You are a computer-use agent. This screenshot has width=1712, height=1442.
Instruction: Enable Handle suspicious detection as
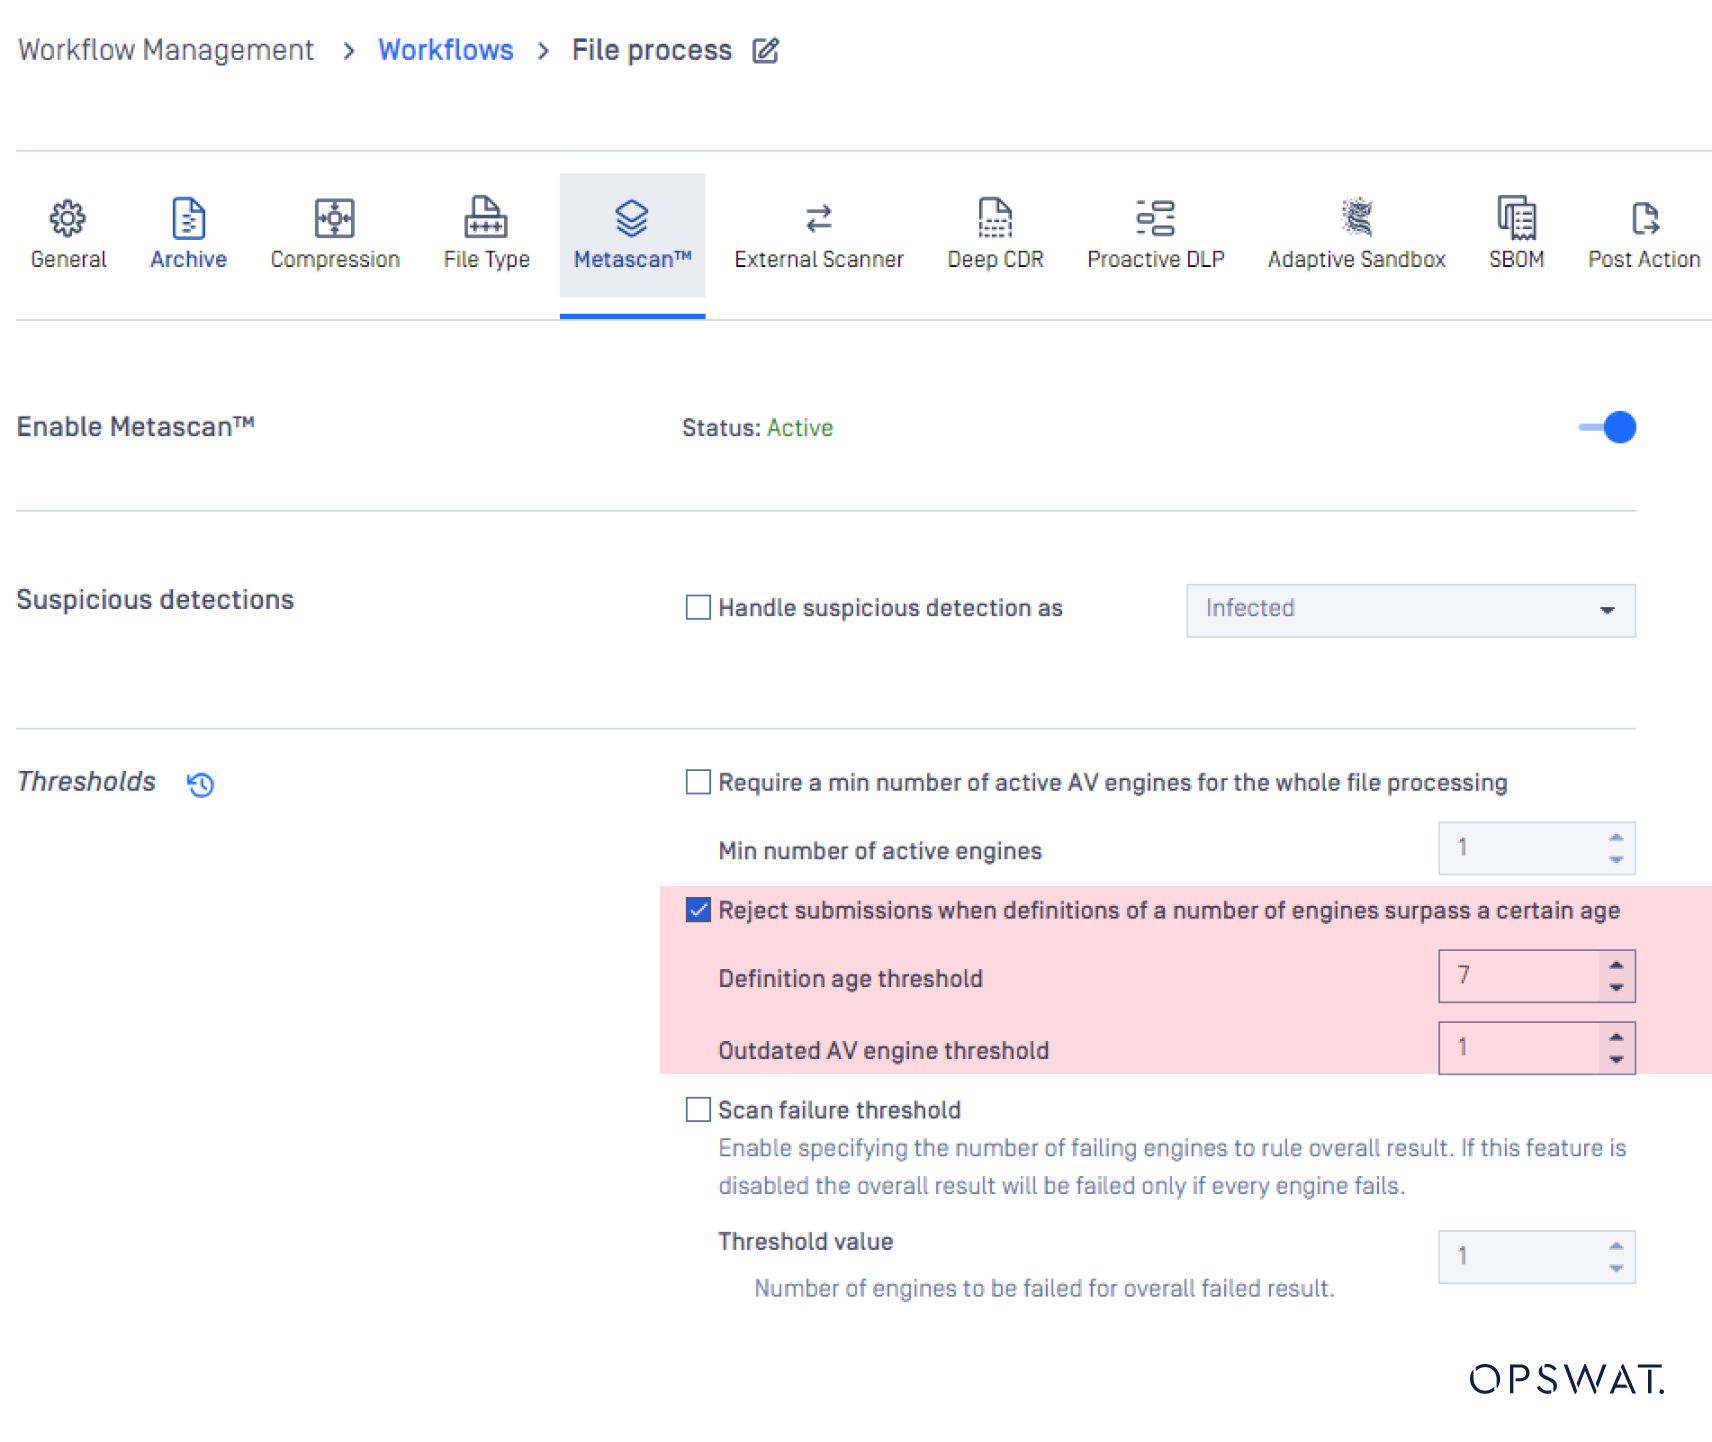[697, 608]
